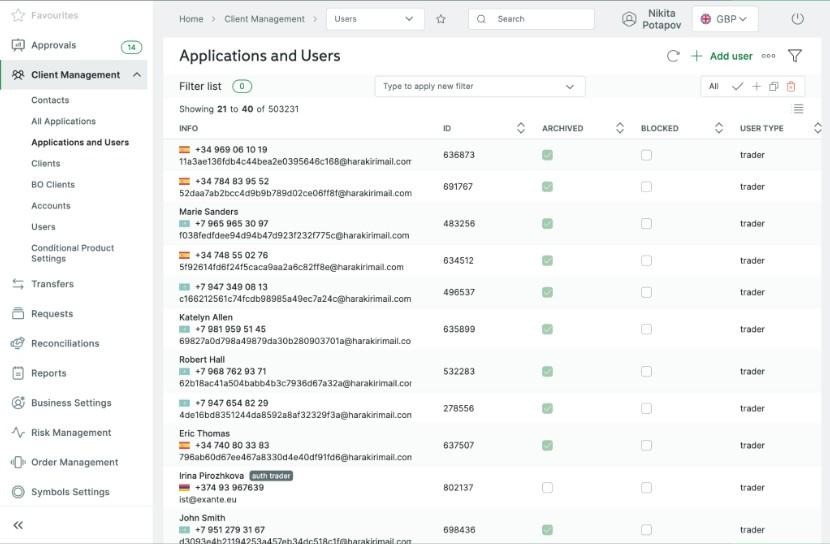Open the funnel filter icon
The width and height of the screenshot is (830, 544).
click(x=795, y=57)
